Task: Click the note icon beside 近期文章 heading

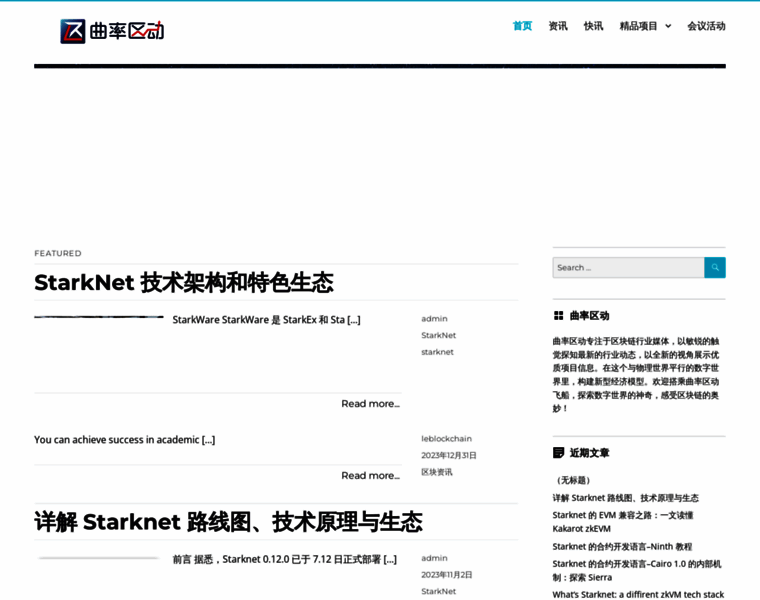Action: [558, 453]
